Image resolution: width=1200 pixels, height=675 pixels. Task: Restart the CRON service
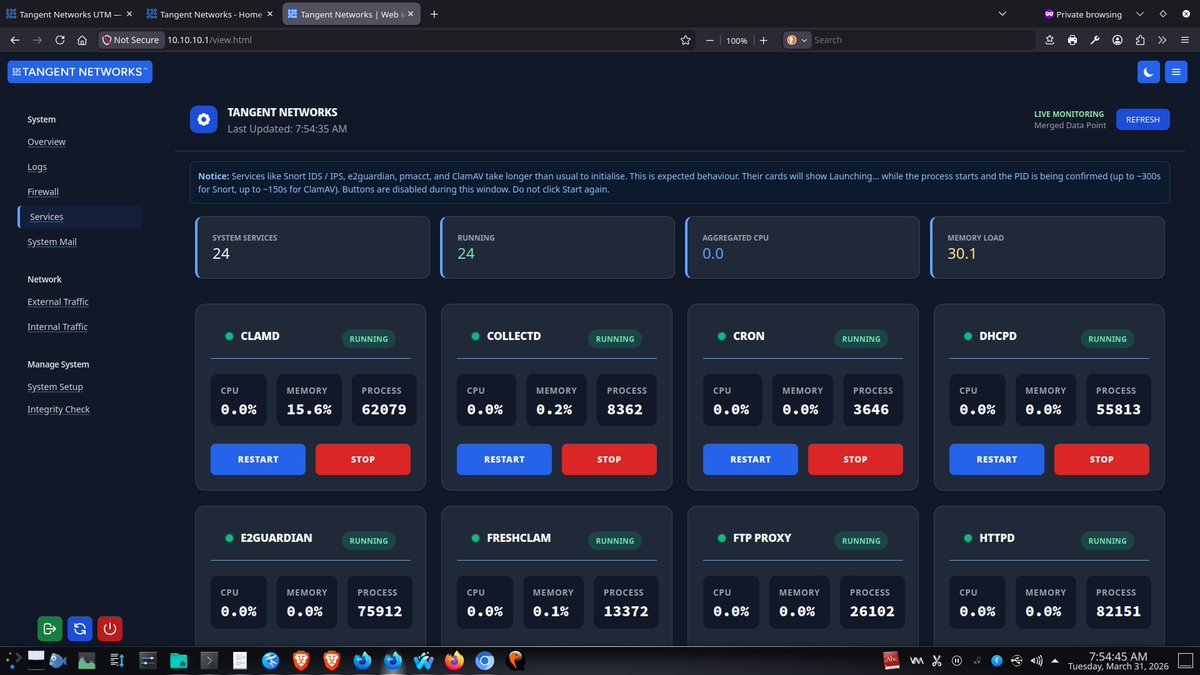(x=750, y=459)
